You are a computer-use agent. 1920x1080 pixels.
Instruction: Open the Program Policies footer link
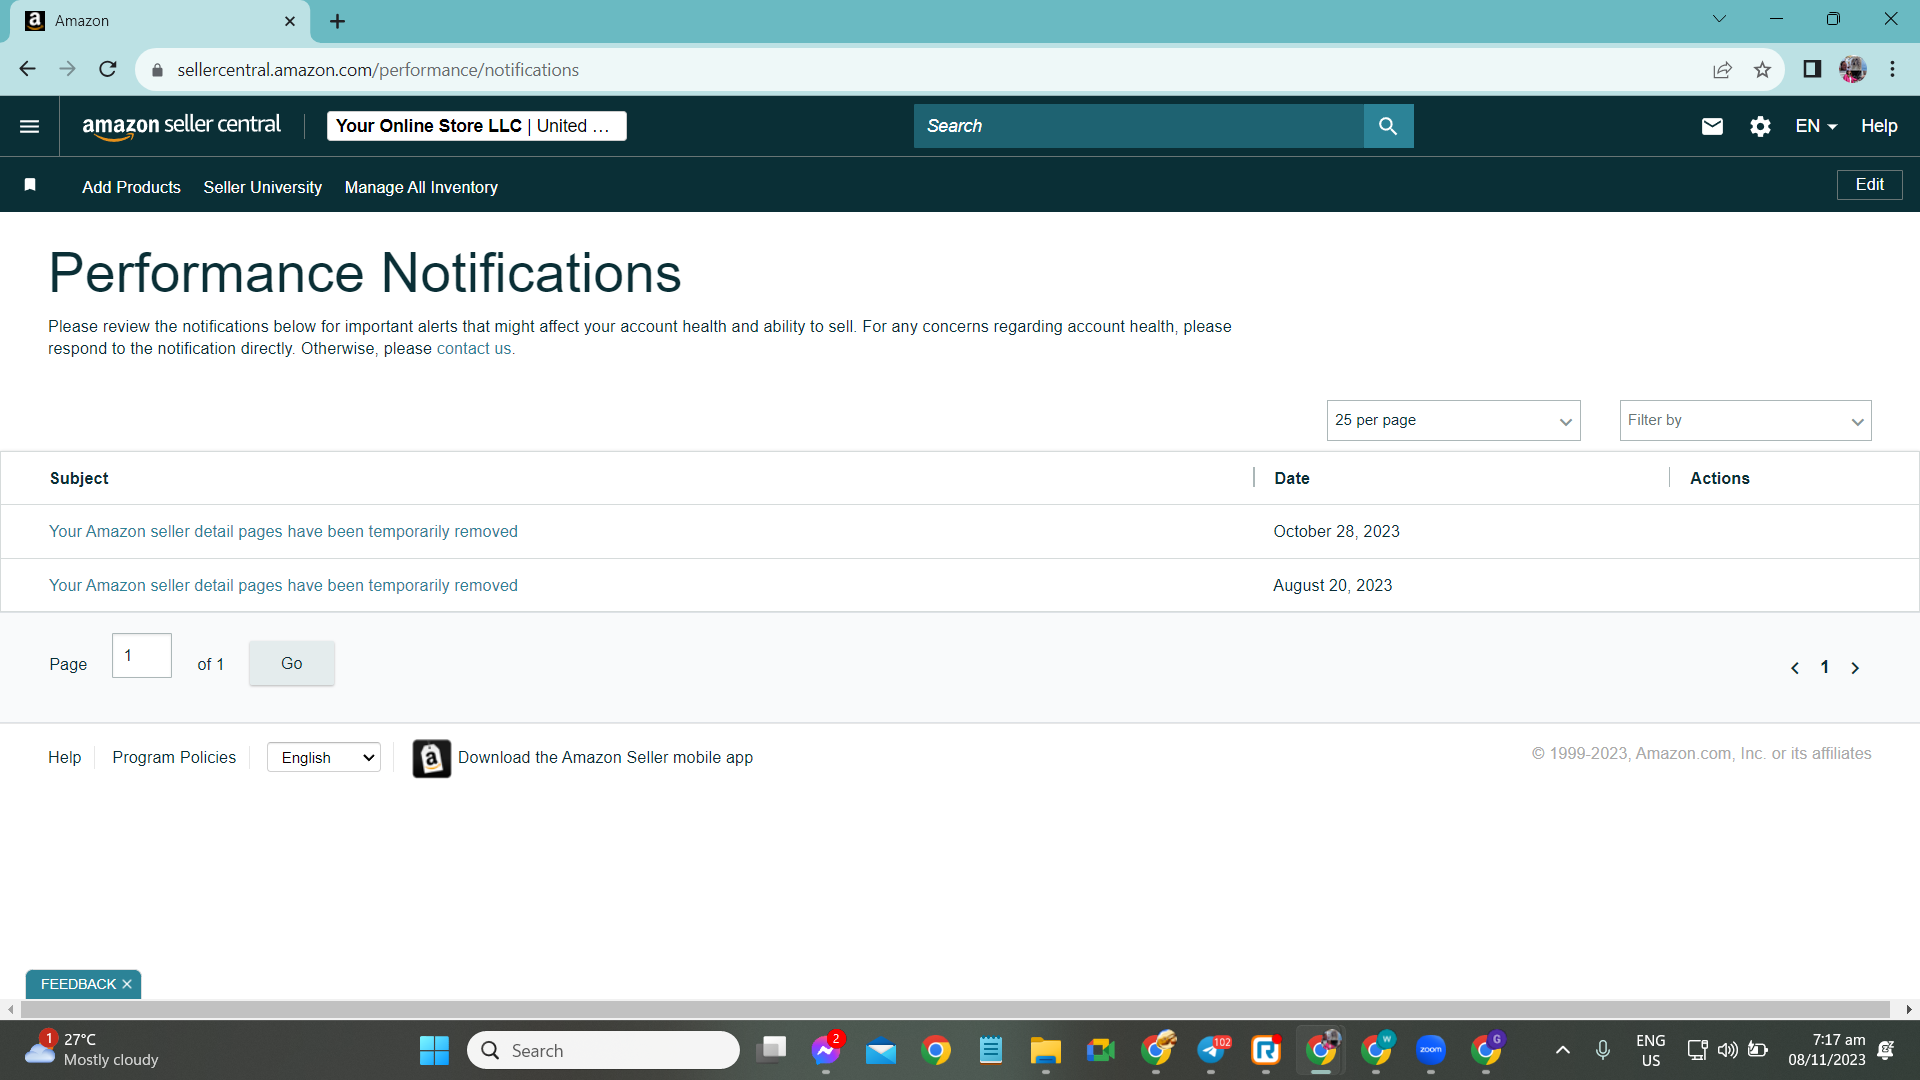point(174,758)
